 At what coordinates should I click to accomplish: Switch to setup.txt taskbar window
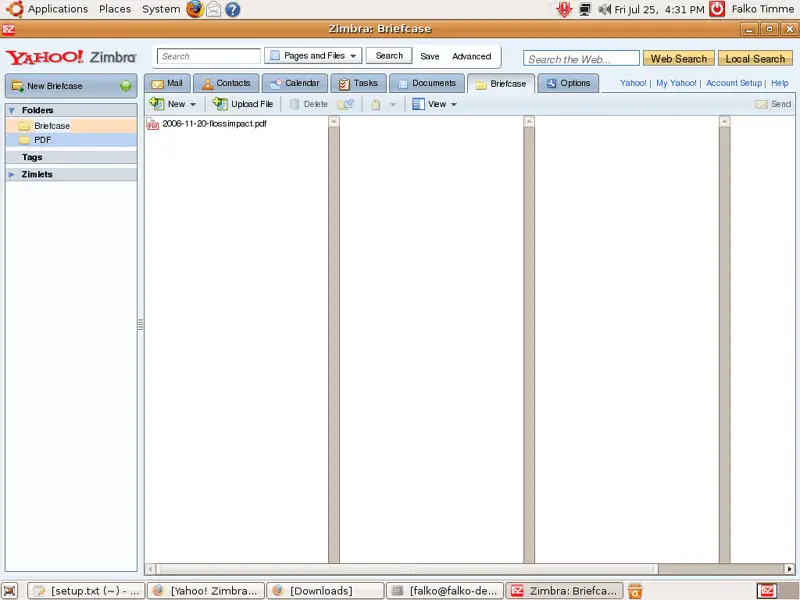[x=86, y=591]
